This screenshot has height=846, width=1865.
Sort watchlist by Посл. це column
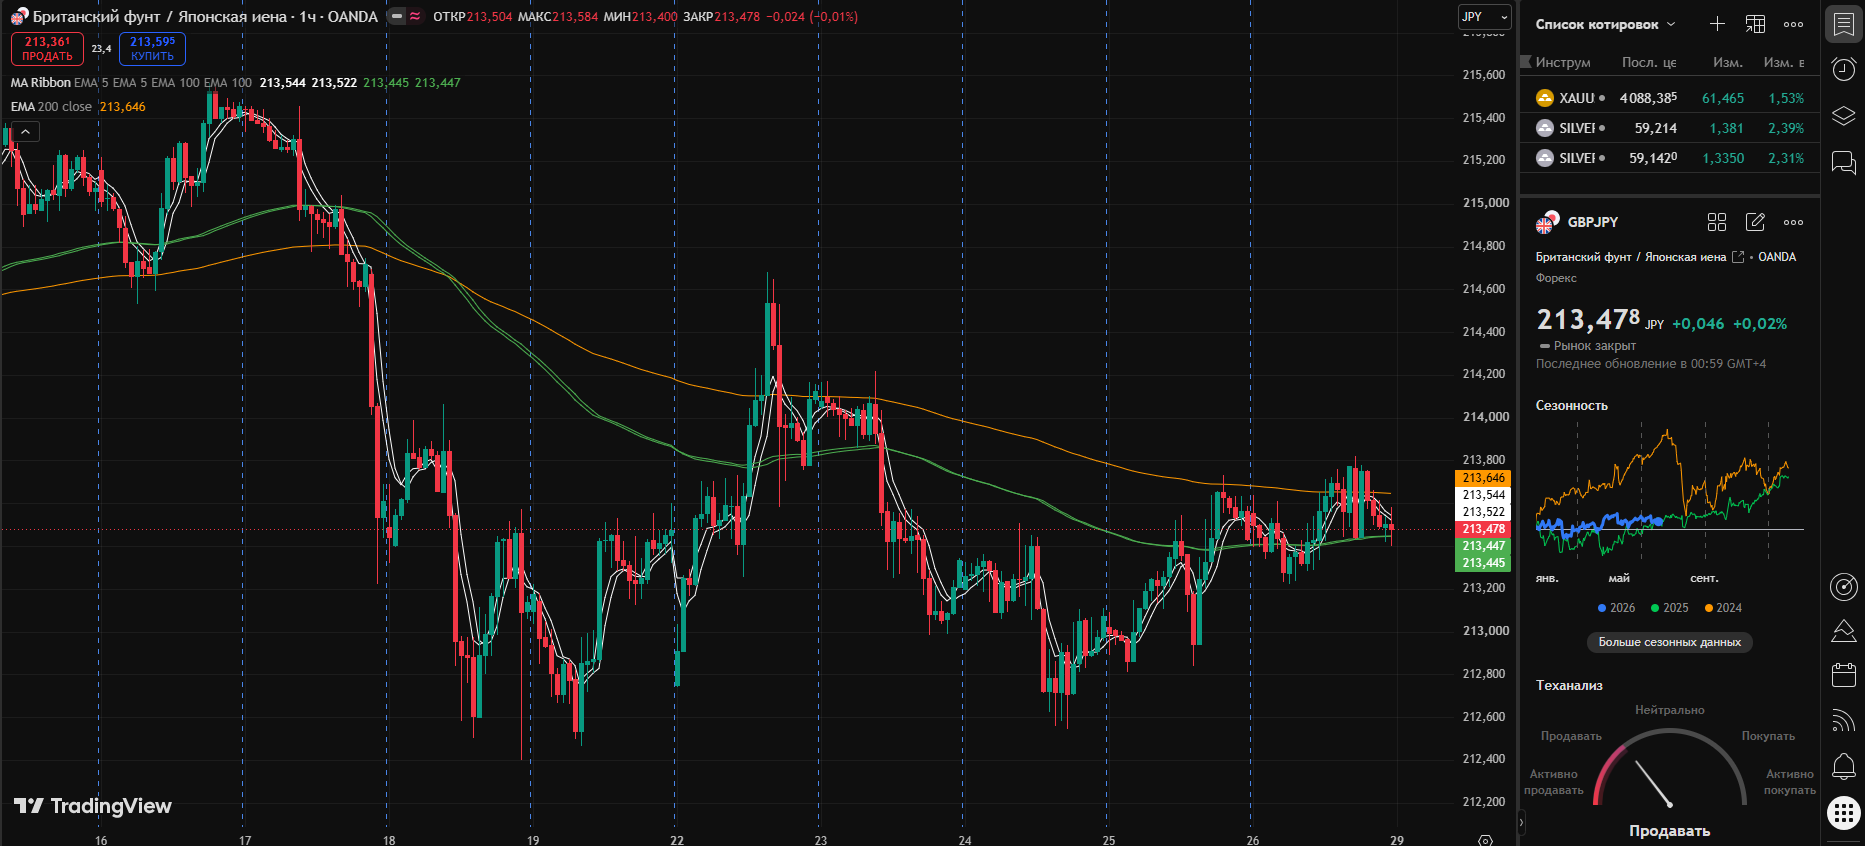click(x=1649, y=62)
